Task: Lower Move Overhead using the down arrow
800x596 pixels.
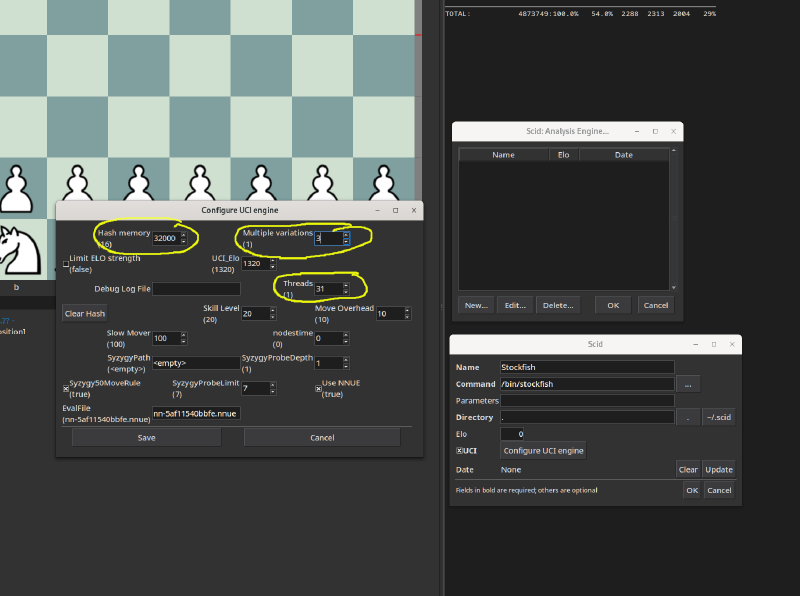Action: pyautogui.click(x=408, y=316)
